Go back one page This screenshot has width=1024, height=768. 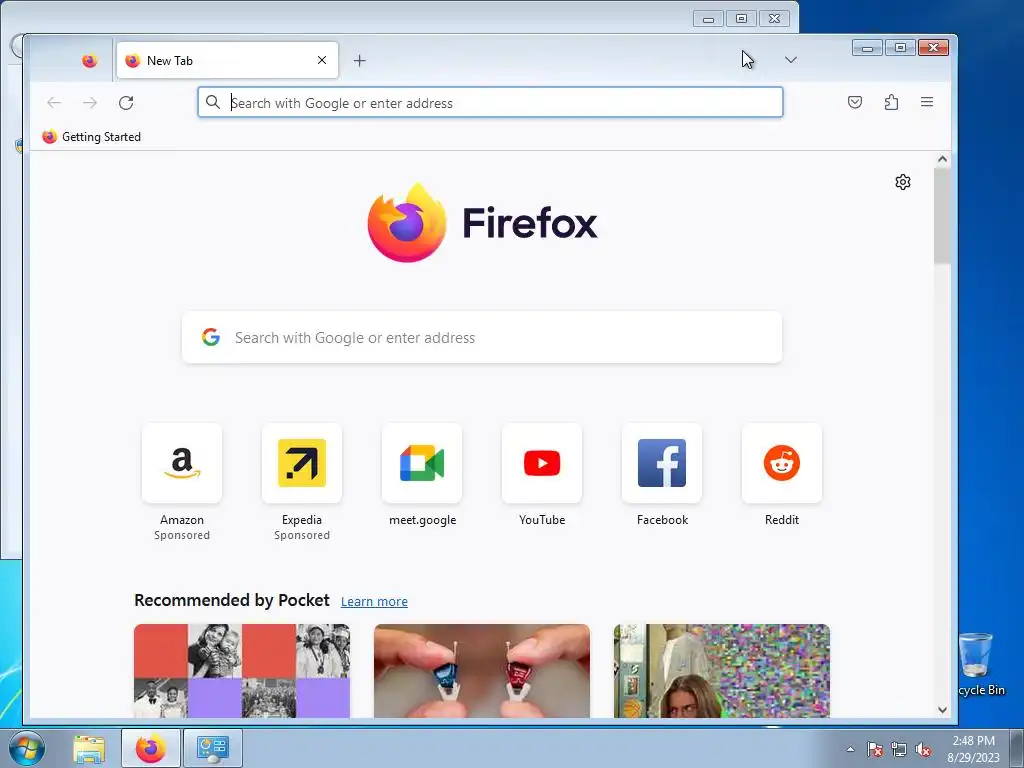point(54,103)
